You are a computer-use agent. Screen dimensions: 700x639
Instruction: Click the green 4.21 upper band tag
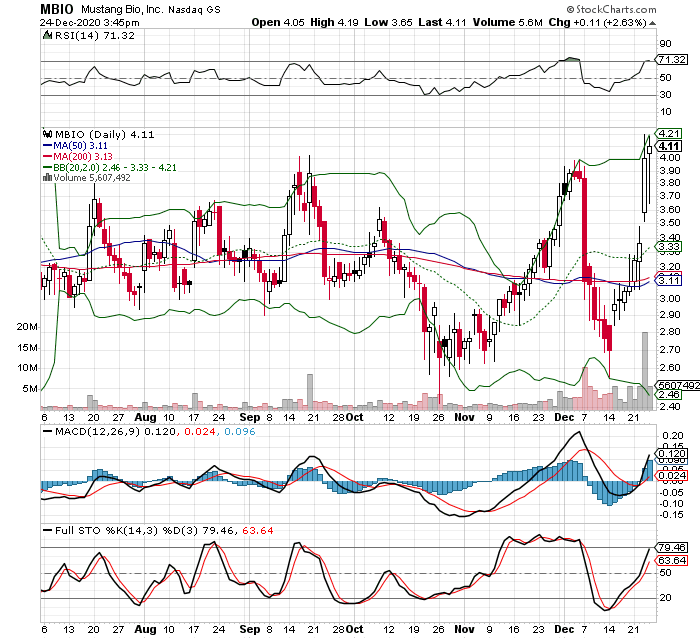click(x=668, y=134)
